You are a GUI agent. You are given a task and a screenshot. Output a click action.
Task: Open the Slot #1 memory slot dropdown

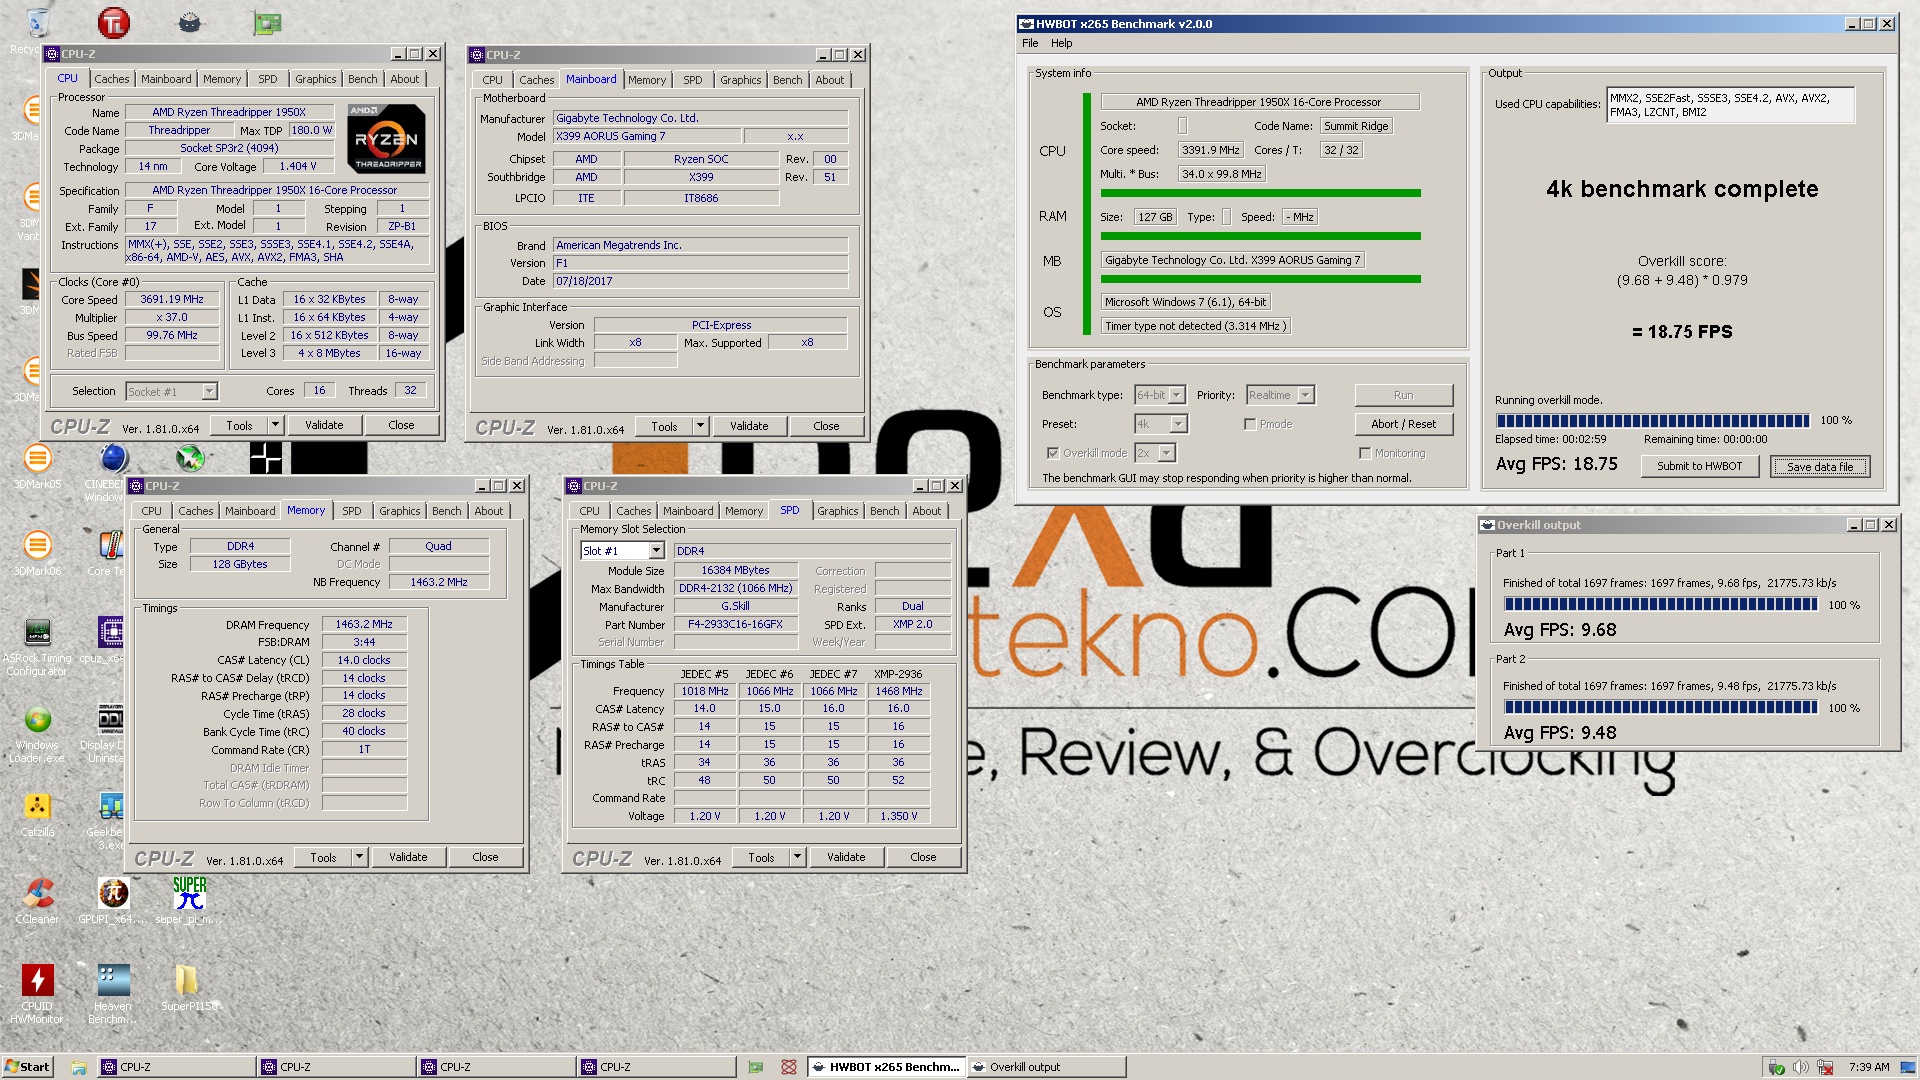(x=622, y=551)
